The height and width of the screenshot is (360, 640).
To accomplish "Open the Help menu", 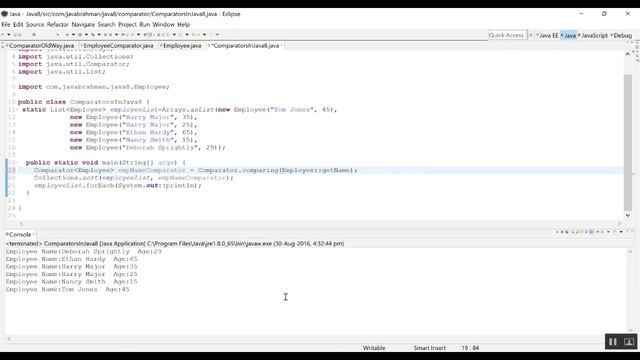I will coord(184,24).
